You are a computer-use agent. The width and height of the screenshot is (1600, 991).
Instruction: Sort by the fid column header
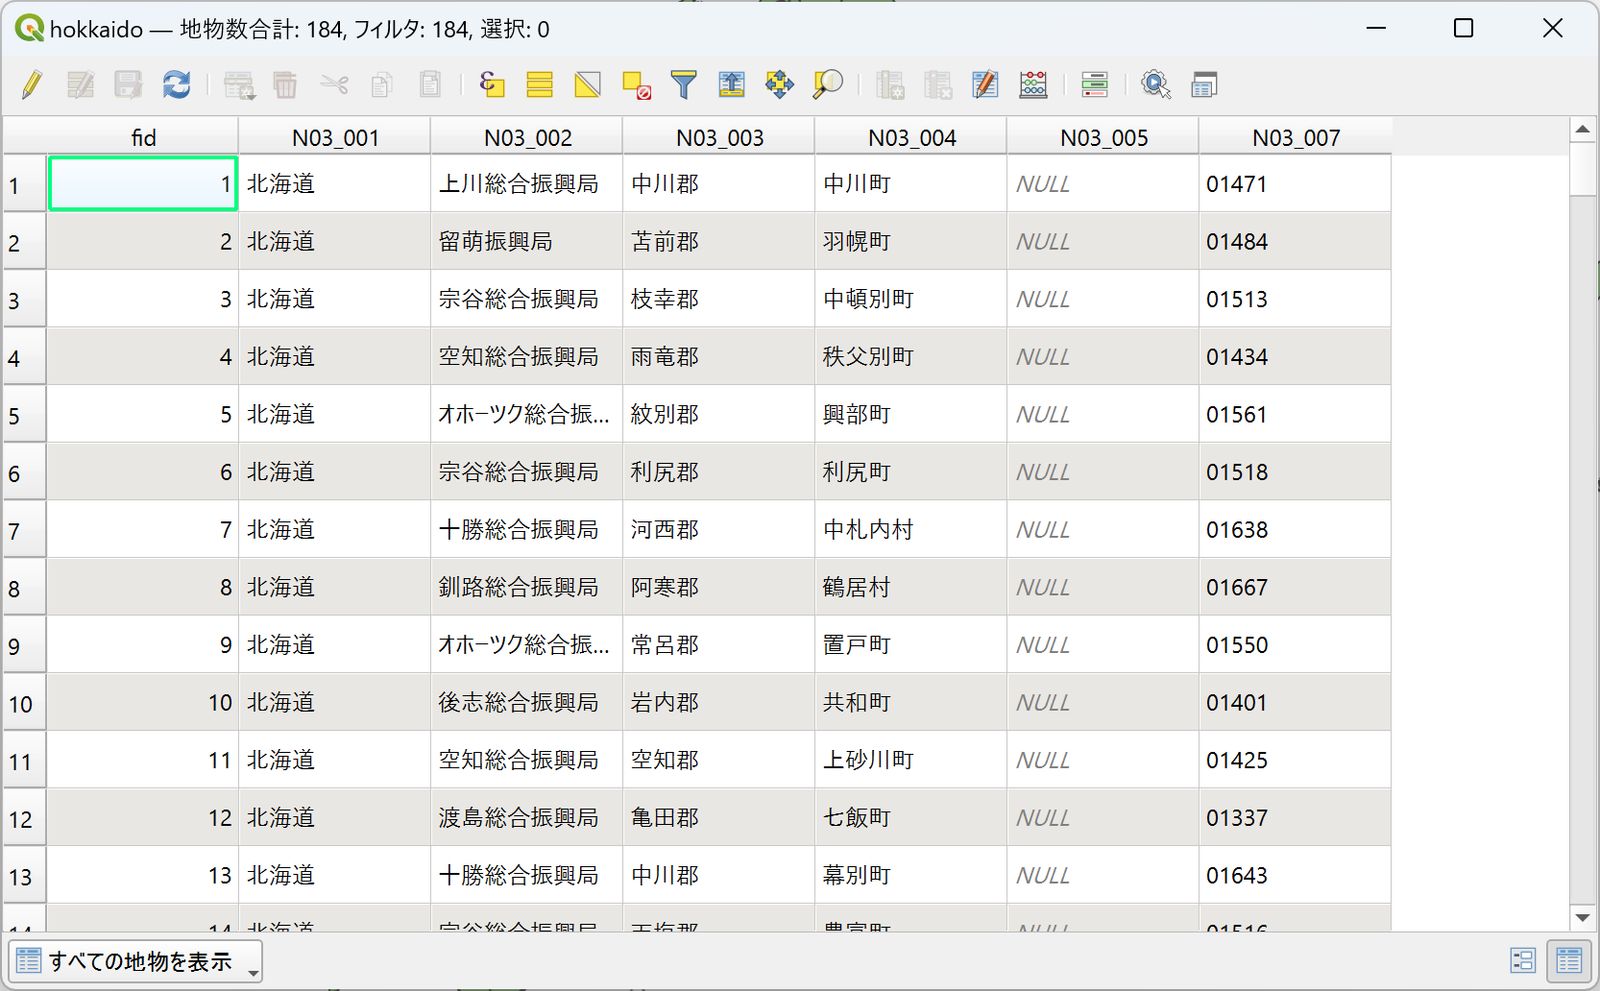pyautogui.click(x=143, y=137)
